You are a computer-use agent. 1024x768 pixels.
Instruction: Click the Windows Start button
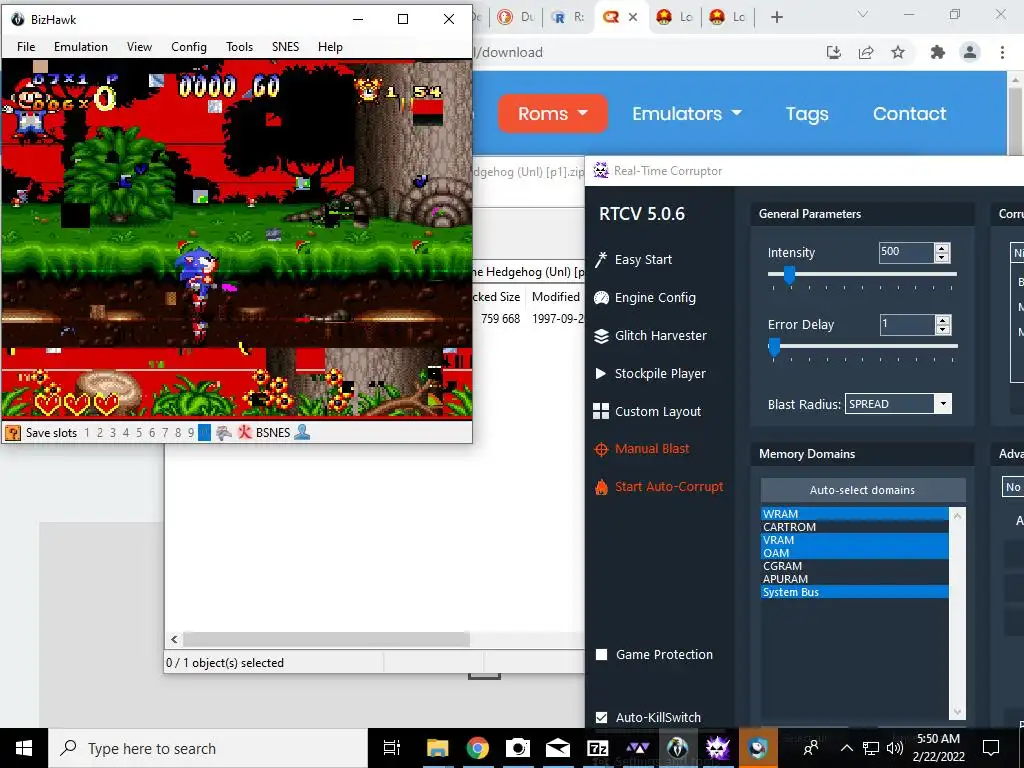pos(24,748)
